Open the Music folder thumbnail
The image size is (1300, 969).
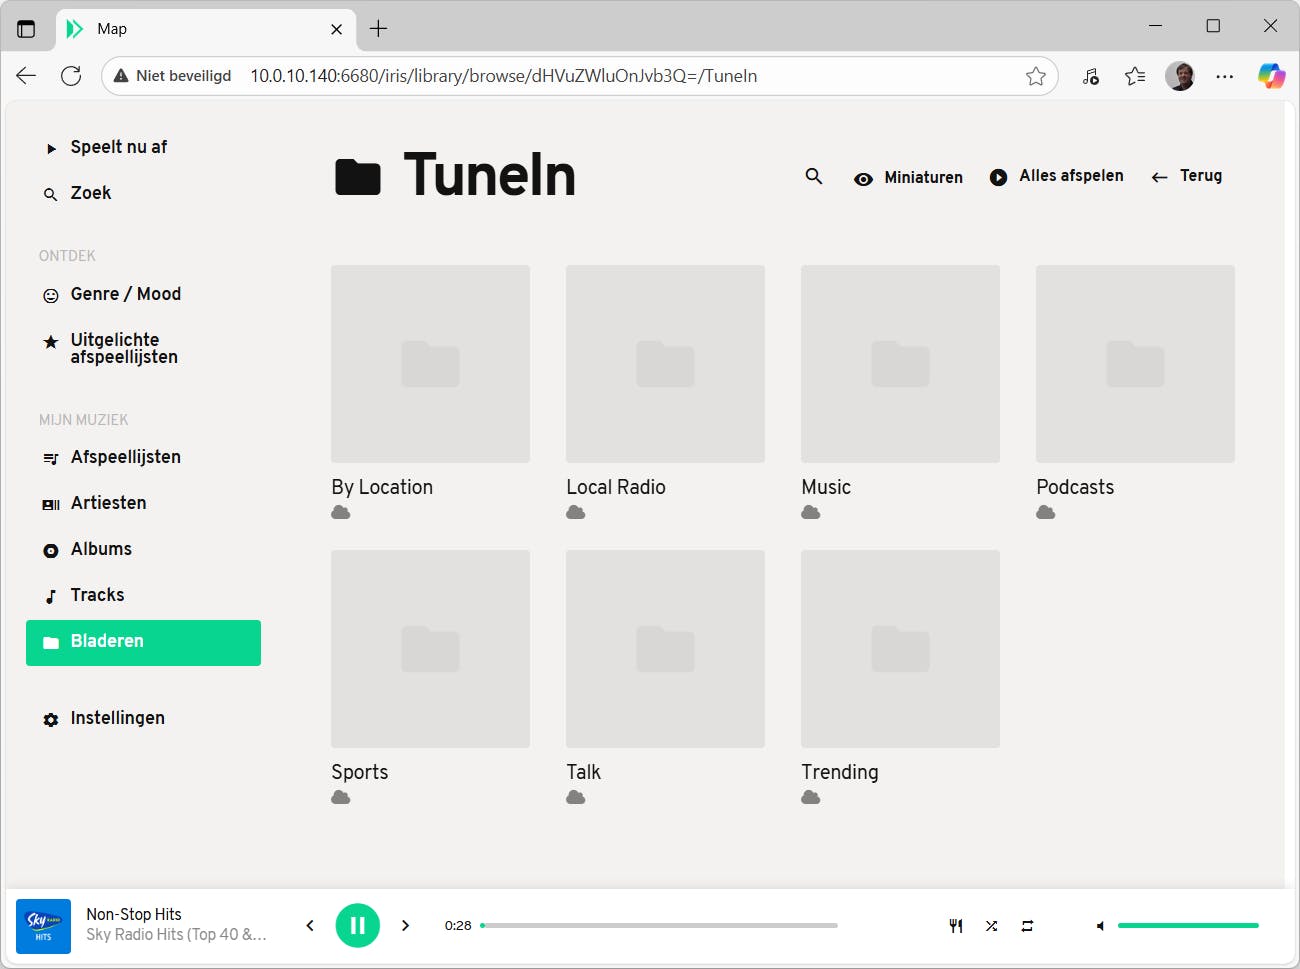click(900, 364)
